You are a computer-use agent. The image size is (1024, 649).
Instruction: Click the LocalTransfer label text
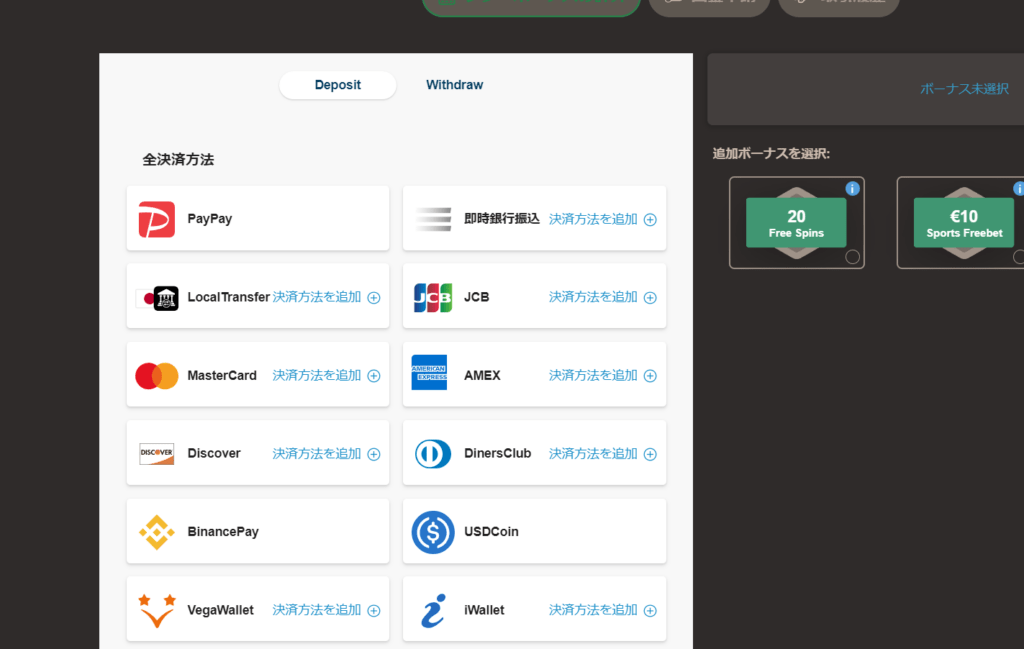(x=229, y=297)
